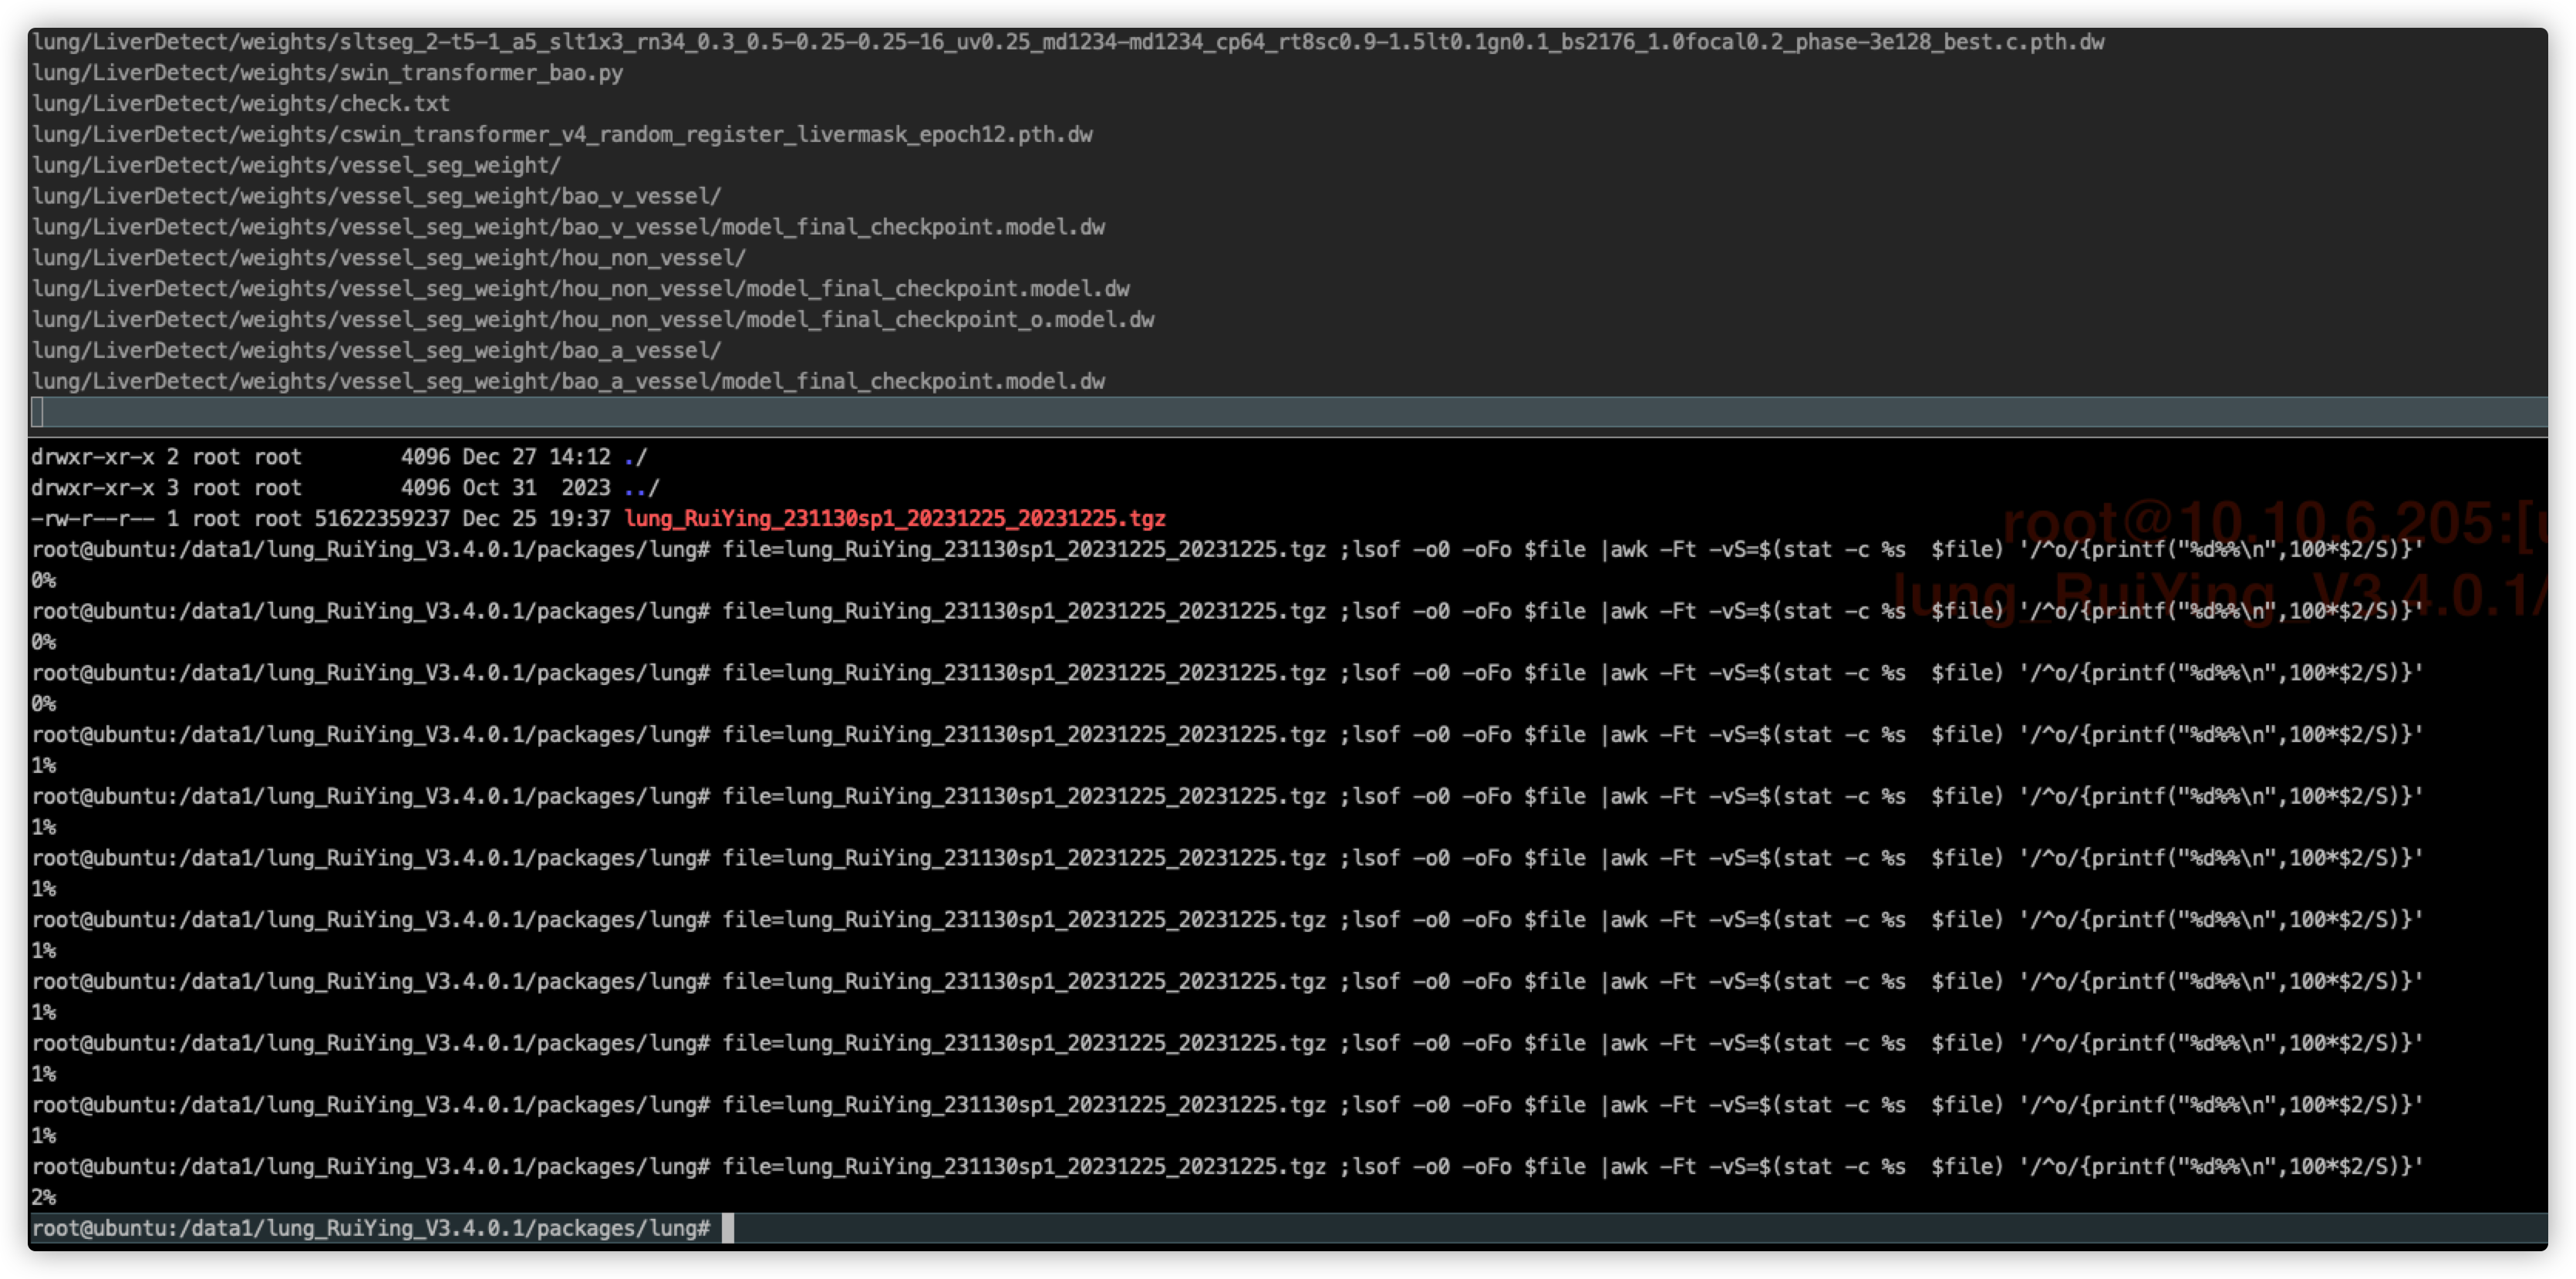
Task: Click the blue ./ directory entry
Action: click(635, 457)
